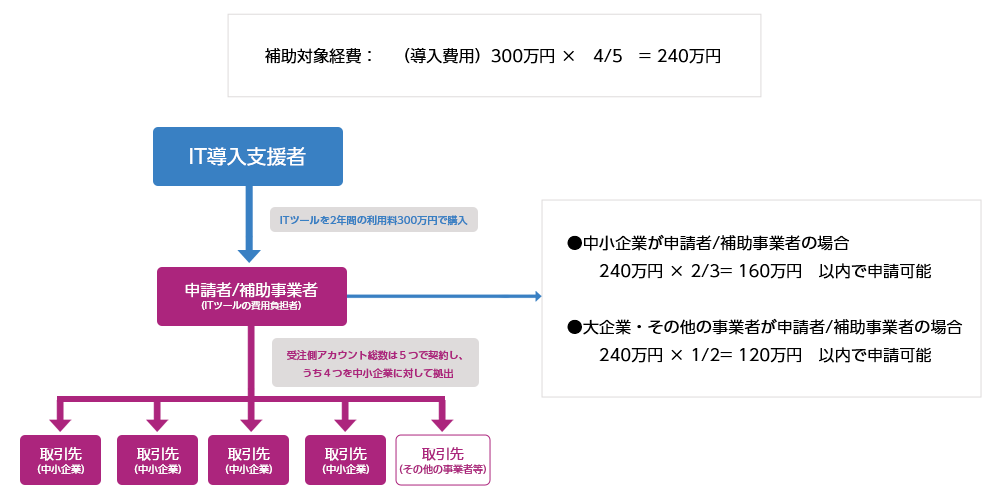
Task: Click the 中小企業が申請者/補助事業者の場合 bullet heading
Action: click(708, 243)
